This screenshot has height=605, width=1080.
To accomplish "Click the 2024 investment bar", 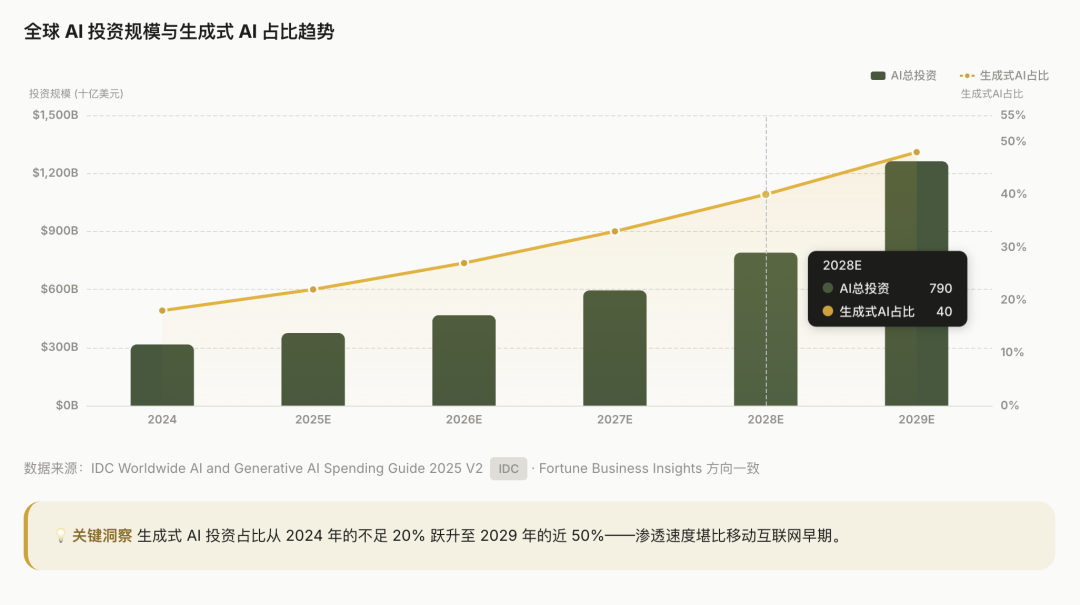I will click(x=163, y=375).
